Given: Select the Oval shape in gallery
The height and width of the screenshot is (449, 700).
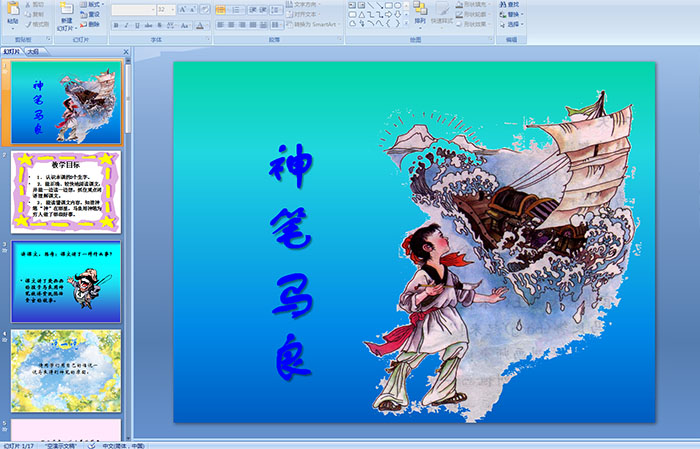Looking at the screenshot, I should click(x=397, y=5).
